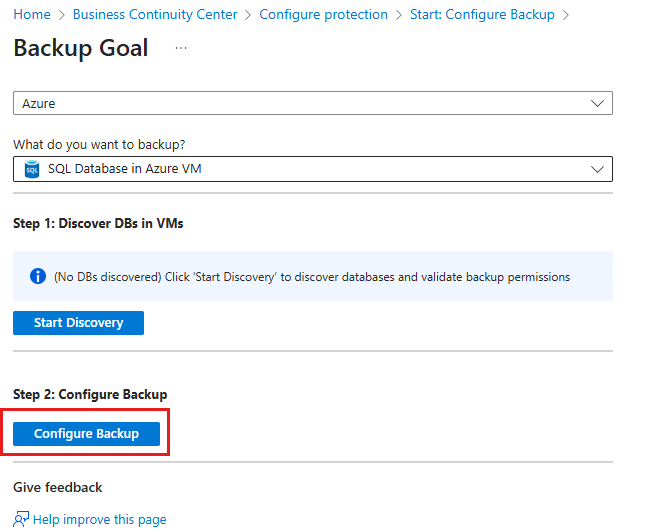Navigate to Business Continuity Center breadcrumb
Image resolution: width=646 pixels, height=532 pixels.
pos(155,15)
